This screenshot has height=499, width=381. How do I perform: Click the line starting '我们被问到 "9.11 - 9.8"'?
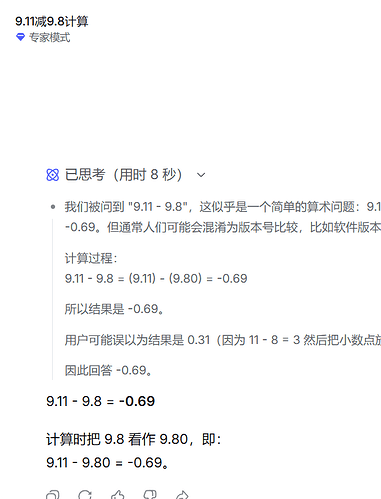click(223, 207)
